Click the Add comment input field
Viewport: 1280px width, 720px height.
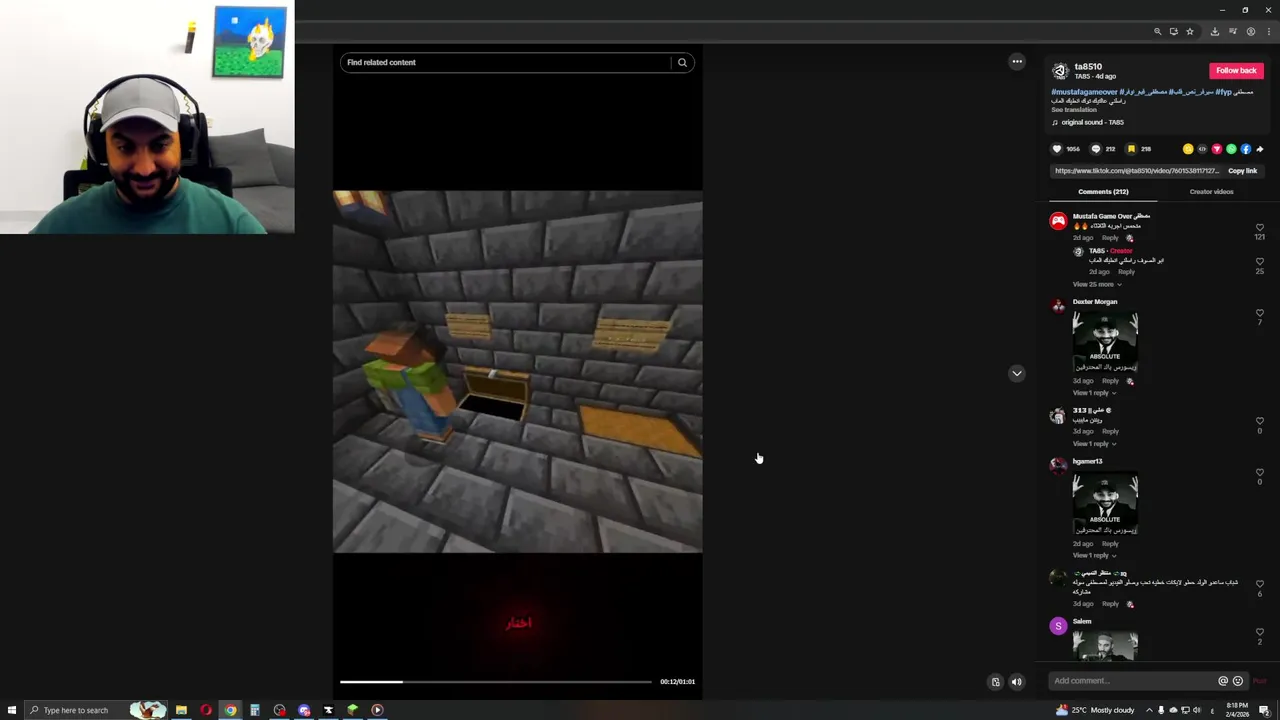(x=1131, y=681)
